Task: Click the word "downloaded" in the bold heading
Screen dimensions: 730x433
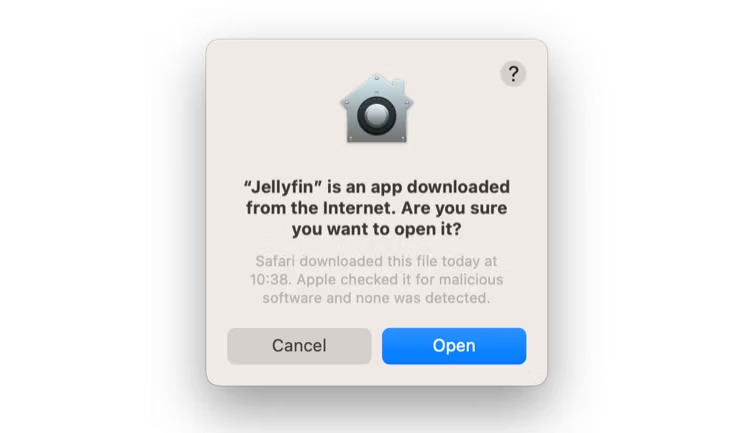Action: pyautogui.click(x=458, y=187)
